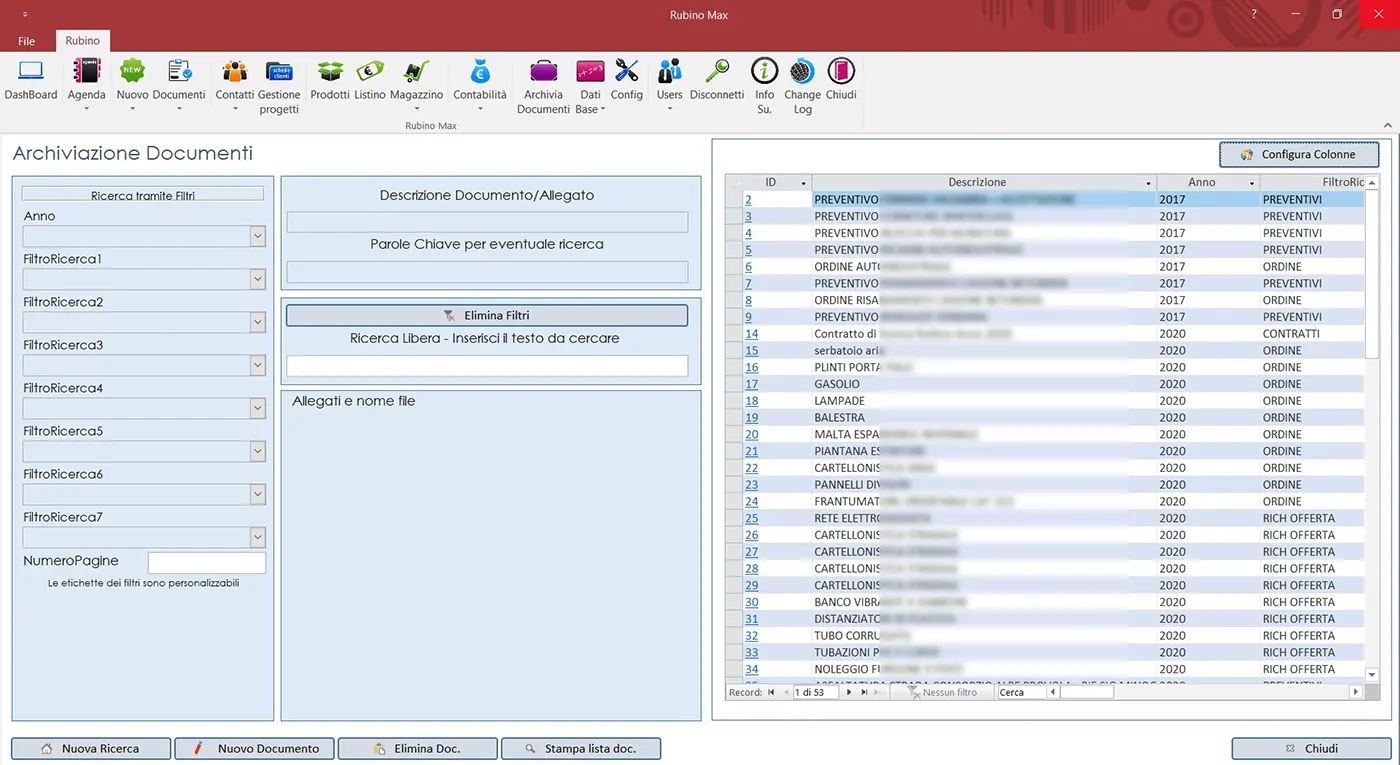Image resolution: width=1400 pixels, height=765 pixels.
Task: Select the LAMPADE row description
Action: coord(840,401)
